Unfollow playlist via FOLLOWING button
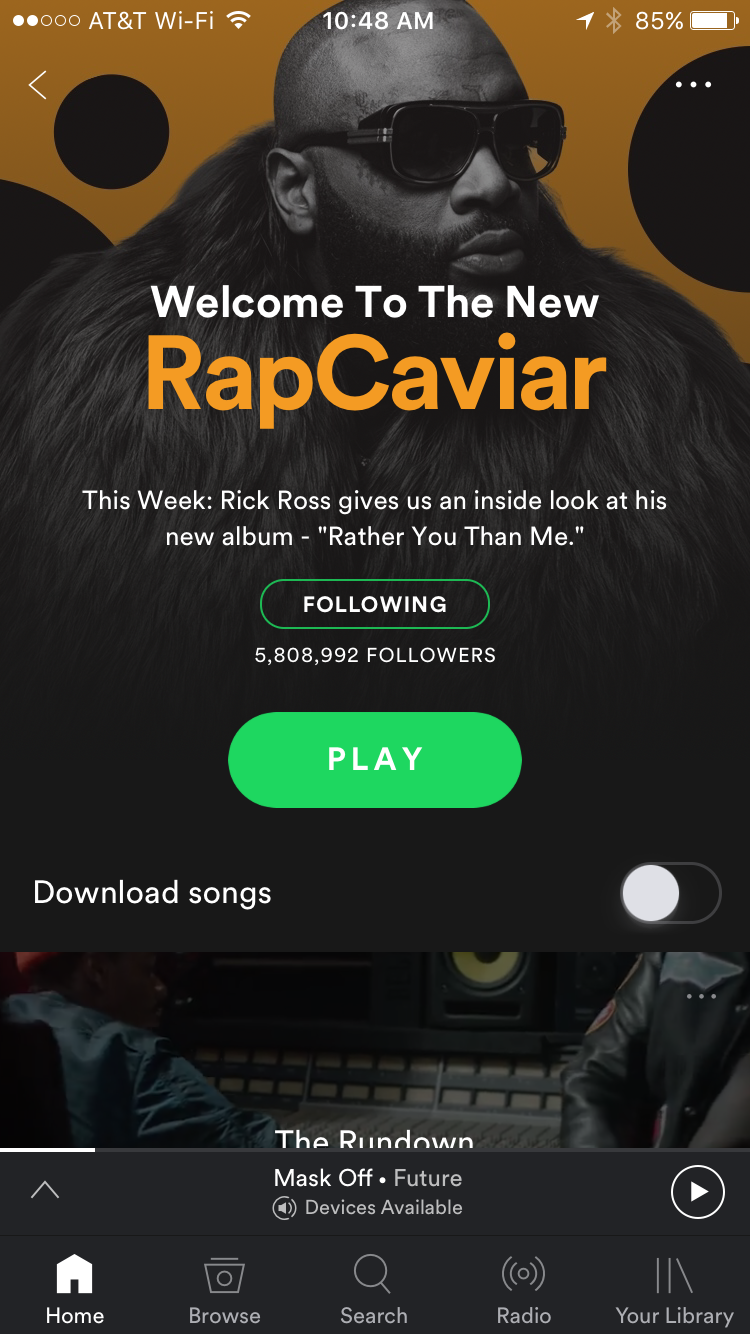Viewport: 750px width, 1334px height. (x=375, y=604)
